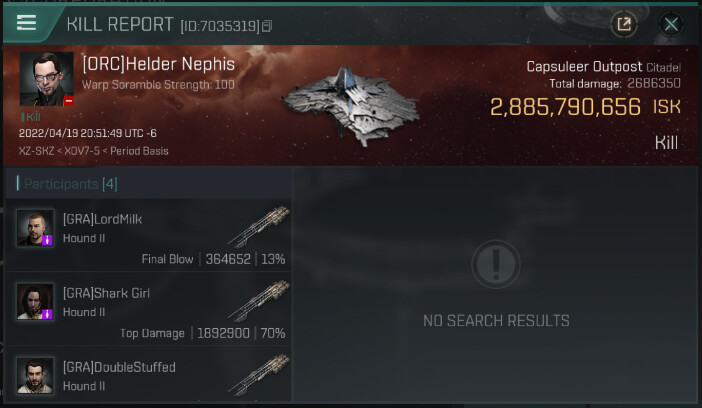Select the Participants [4] tab header
Viewport: 702px width, 408px height.
67,184
